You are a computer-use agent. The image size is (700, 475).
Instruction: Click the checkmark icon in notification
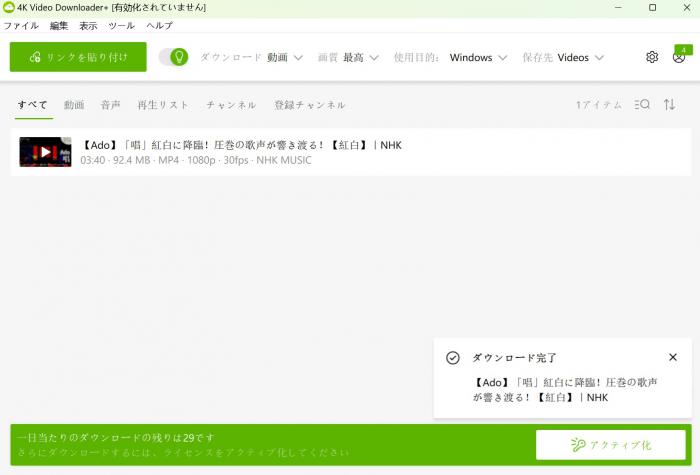click(453, 358)
